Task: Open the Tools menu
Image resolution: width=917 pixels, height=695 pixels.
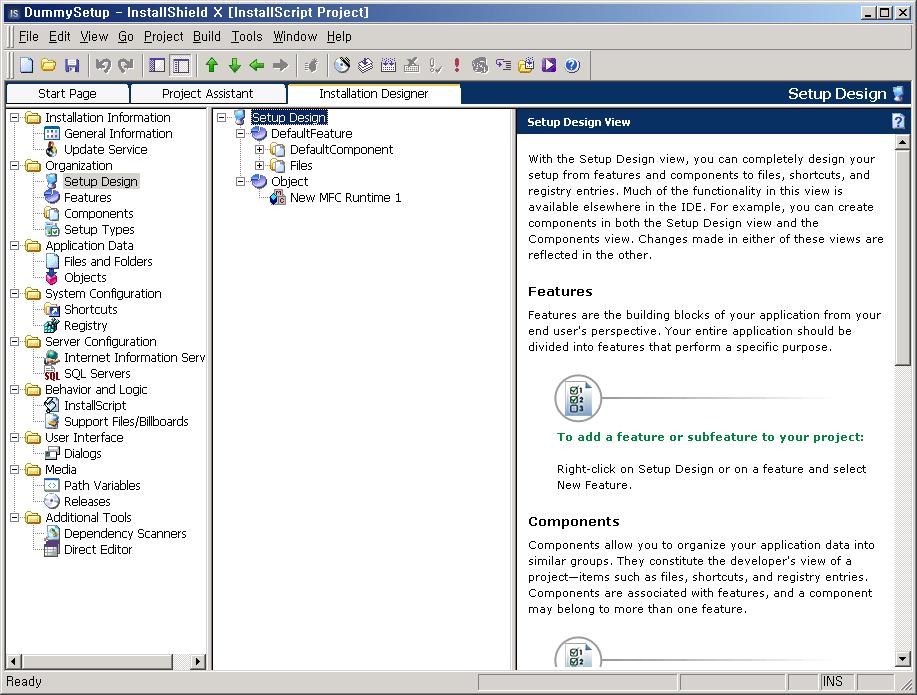Action: click(247, 36)
